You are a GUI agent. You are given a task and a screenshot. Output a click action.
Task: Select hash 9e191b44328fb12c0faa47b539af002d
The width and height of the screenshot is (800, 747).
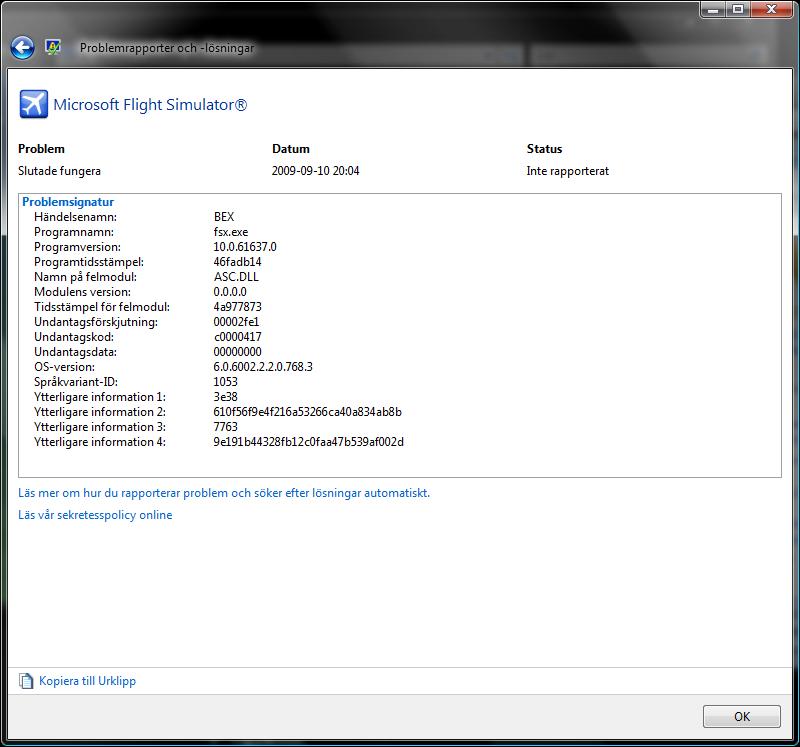coord(309,442)
